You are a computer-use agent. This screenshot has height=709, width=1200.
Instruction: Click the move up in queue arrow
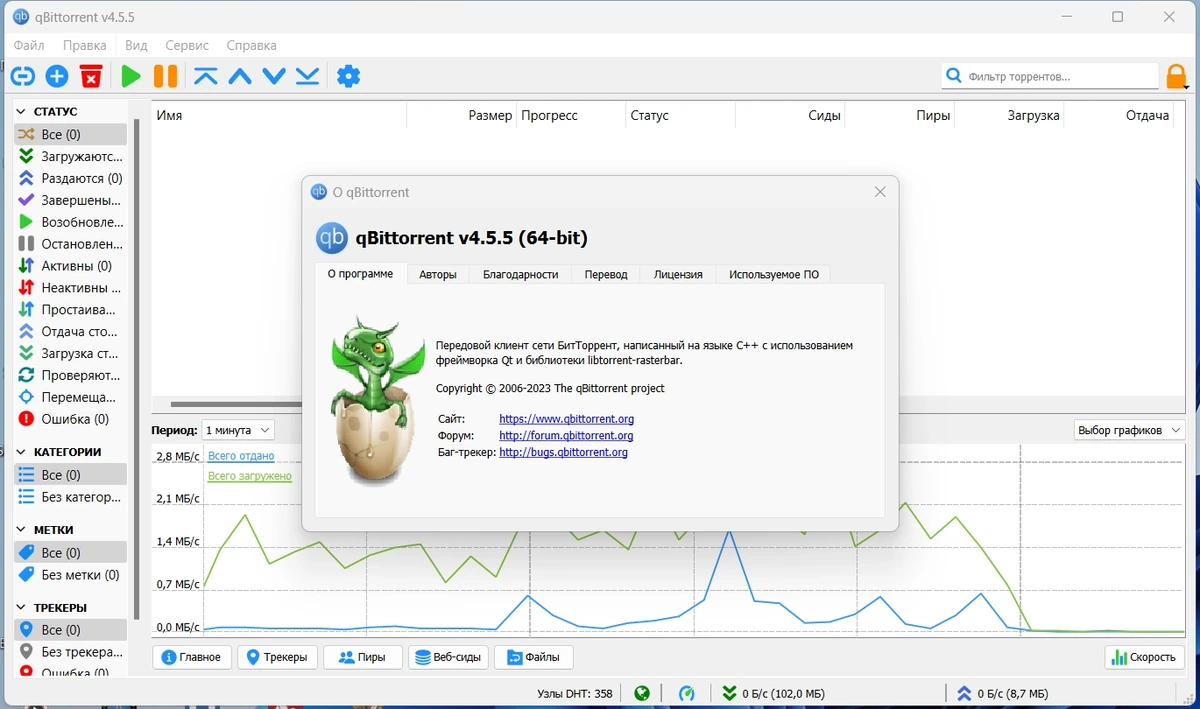click(x=240, y=76)
